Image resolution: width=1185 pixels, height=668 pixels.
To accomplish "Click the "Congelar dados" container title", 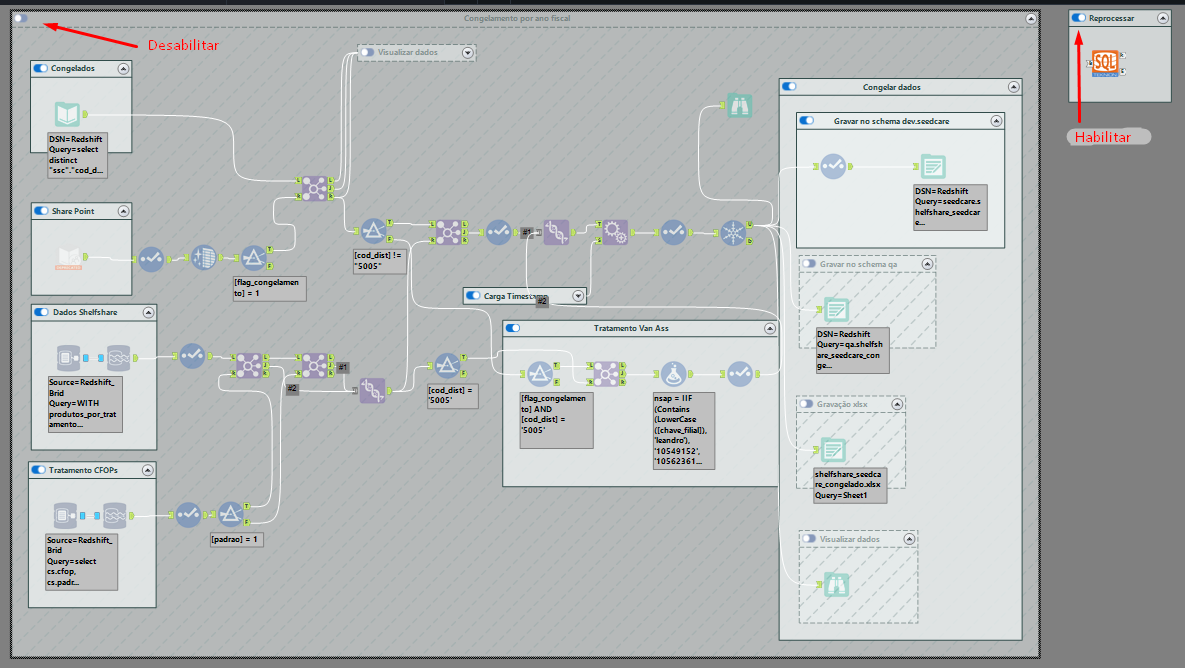I will click(x=892, y=87).
